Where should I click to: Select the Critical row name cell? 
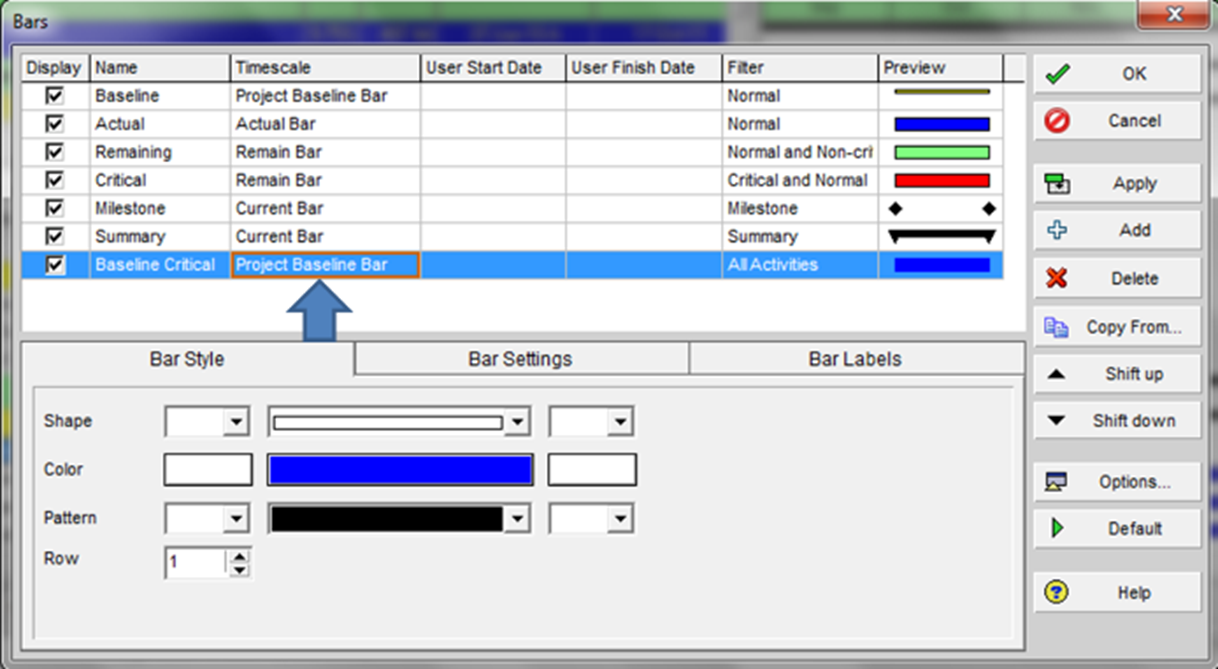[160, 180]
